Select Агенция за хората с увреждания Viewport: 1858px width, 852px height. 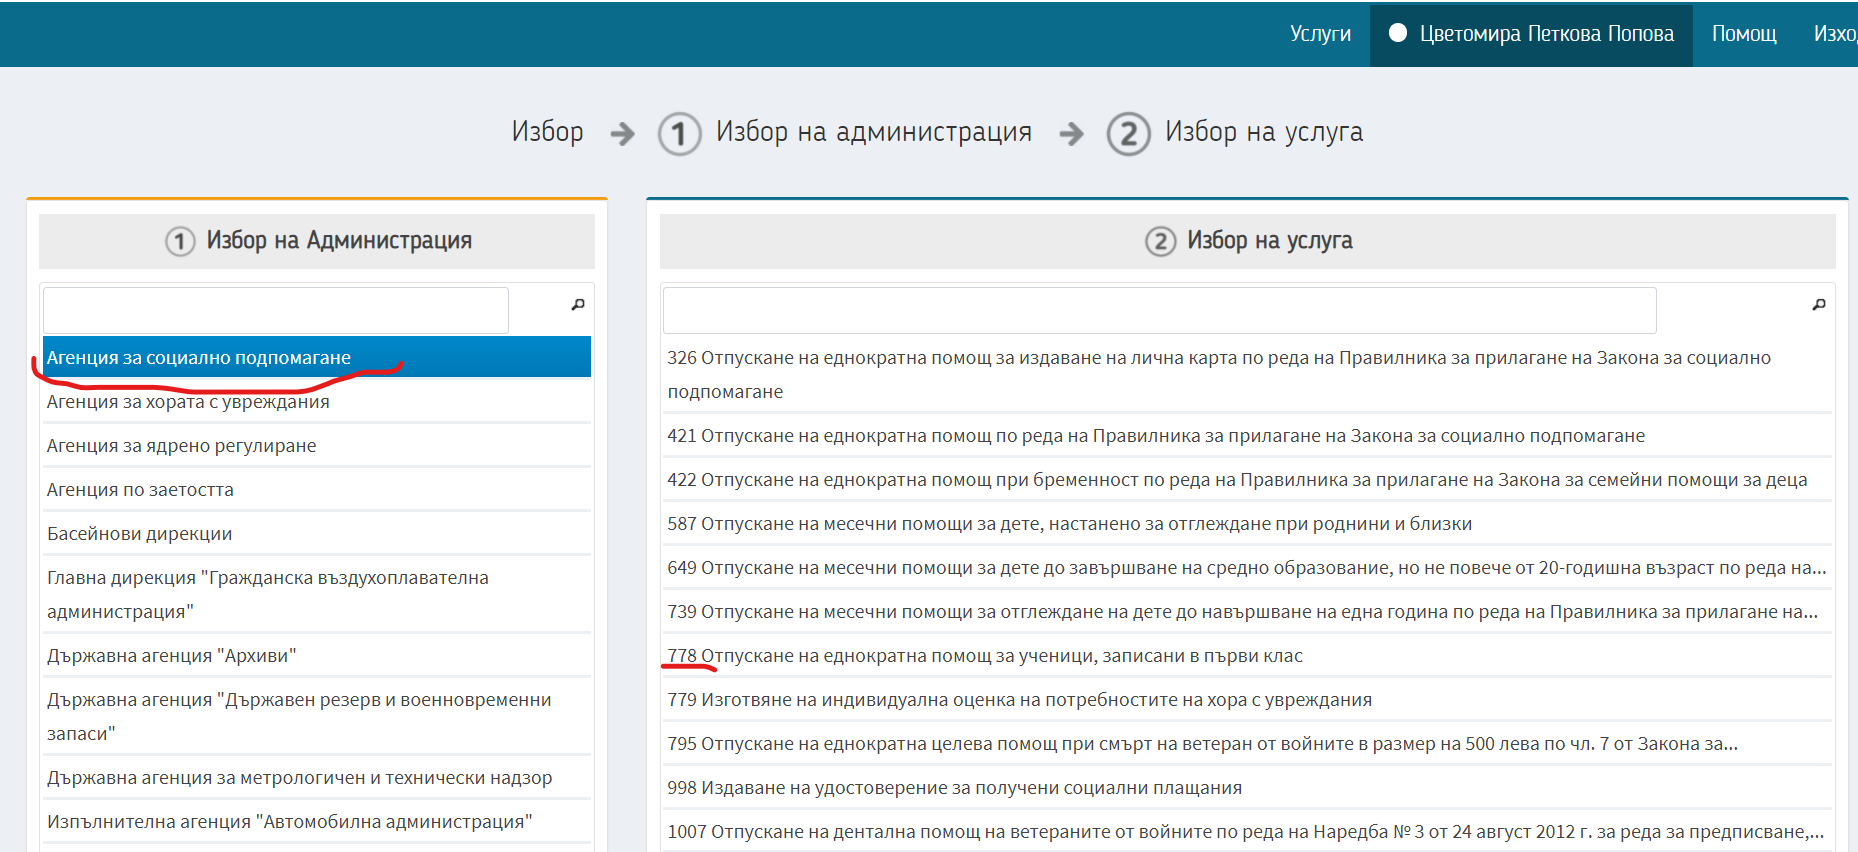[317, 401]
